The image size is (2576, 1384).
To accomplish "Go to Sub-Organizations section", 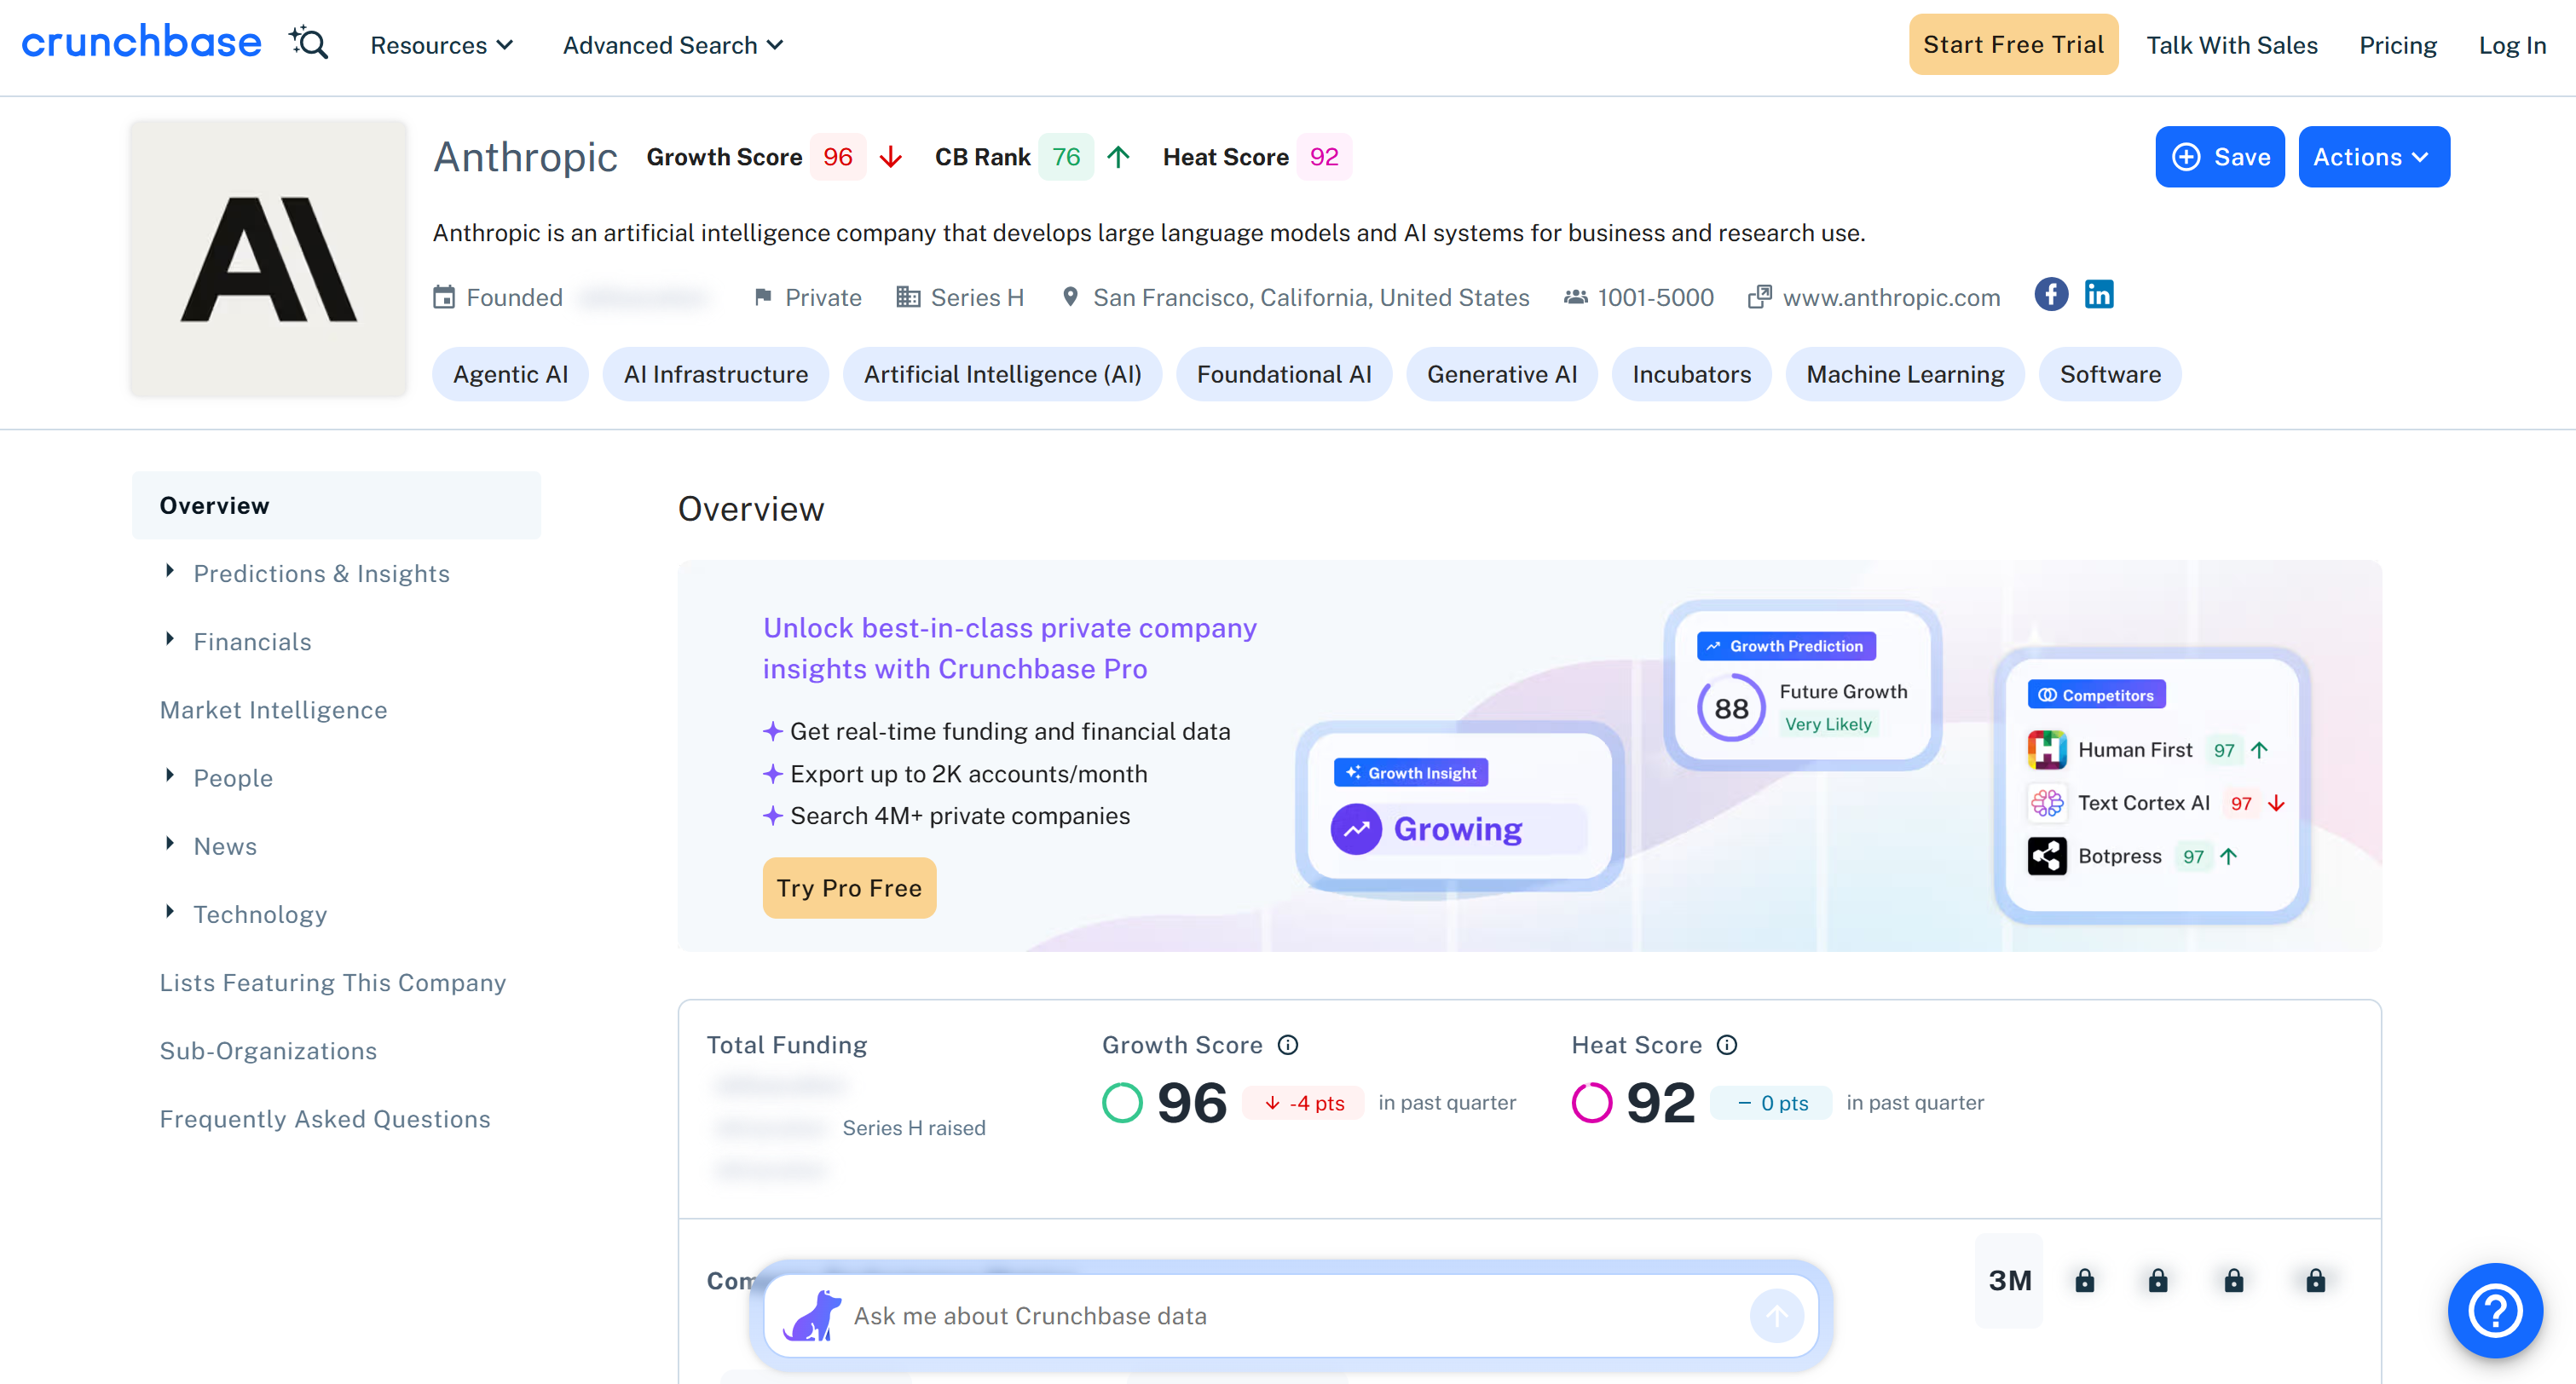I will (268, 1051).
